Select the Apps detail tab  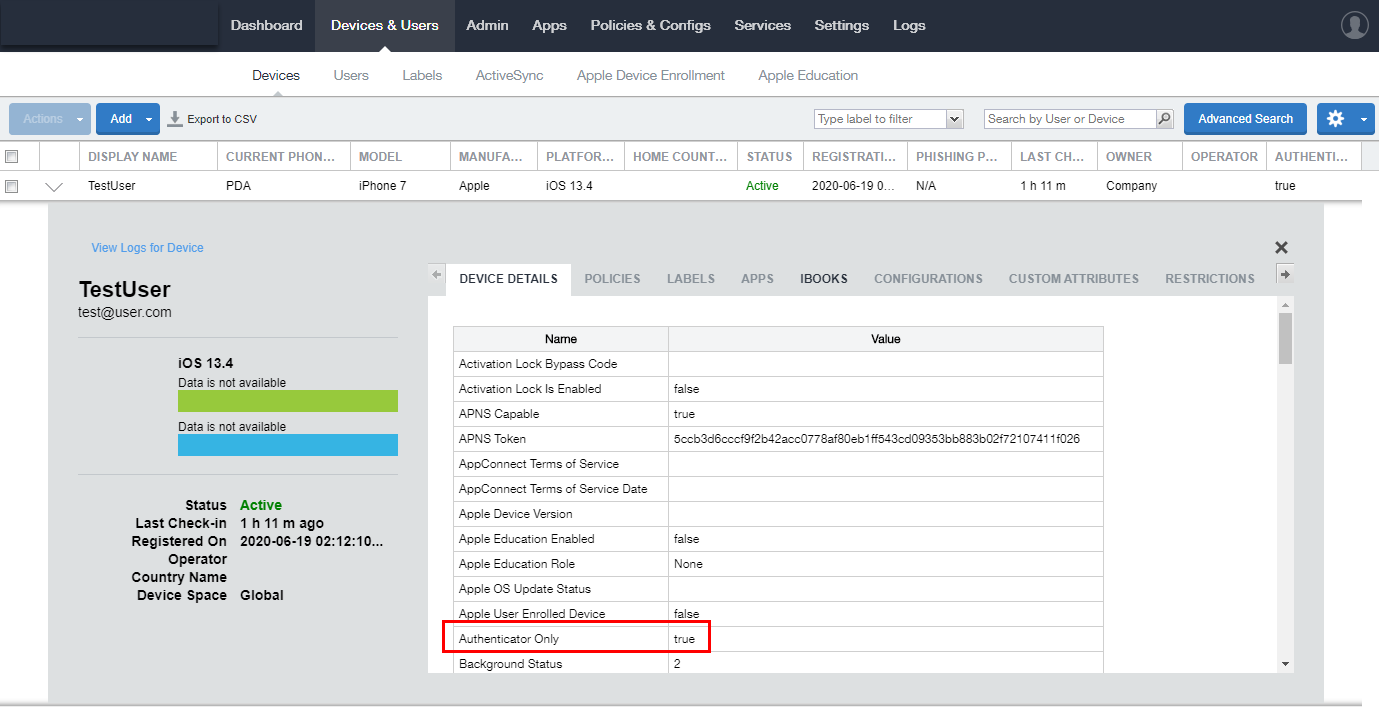757,279
